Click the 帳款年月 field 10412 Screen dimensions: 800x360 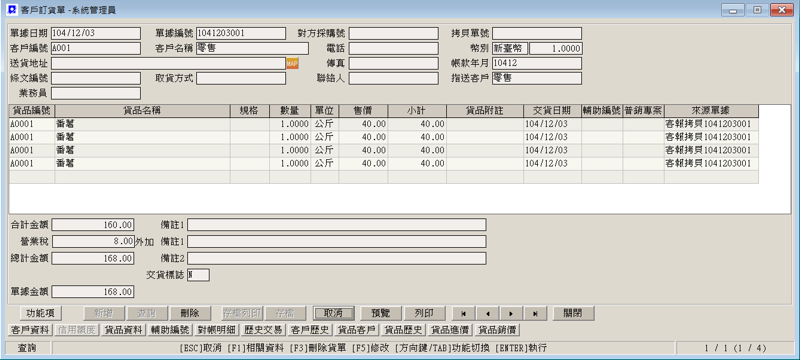(x=537, y=63)
